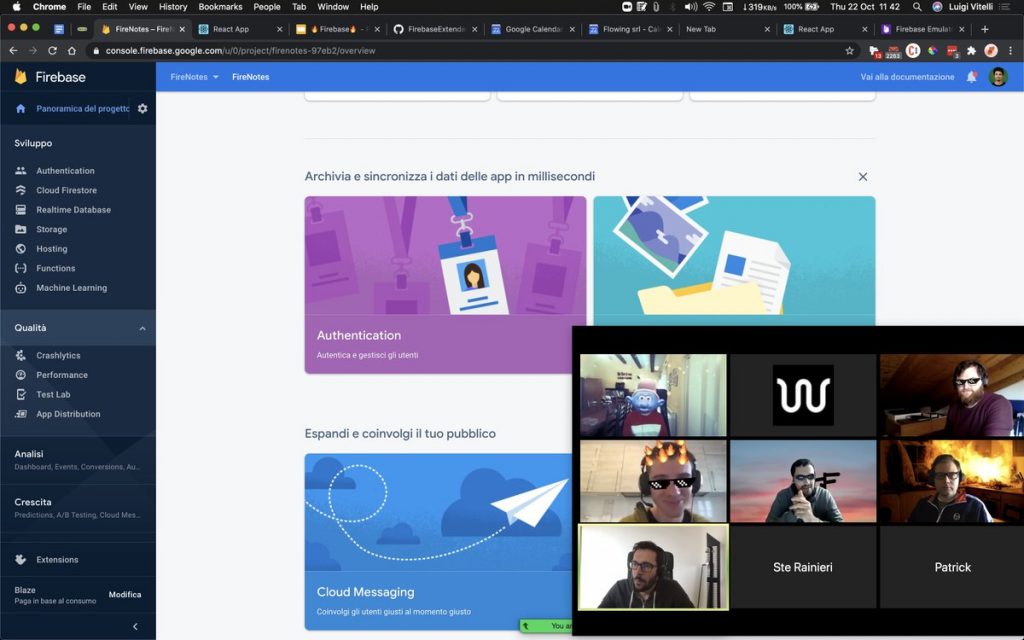Image resolution: width=1024 pixels, height=640 pixels.
Task: Click the Firebase logo in sidebar
Action: point(21,77)
